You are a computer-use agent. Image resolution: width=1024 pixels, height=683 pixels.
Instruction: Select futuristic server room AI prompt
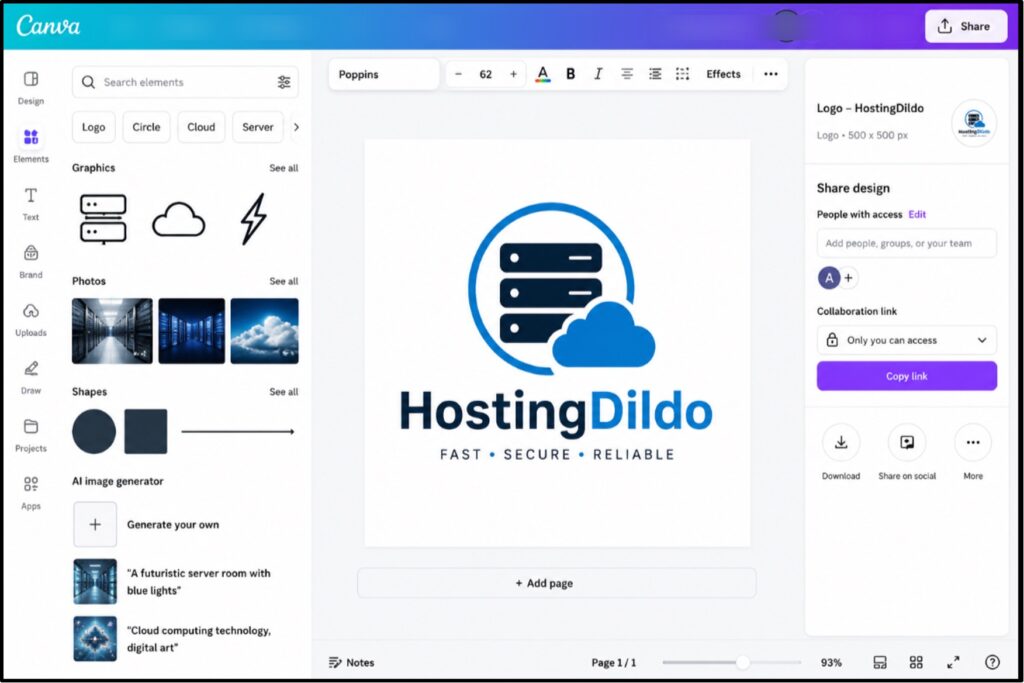pyautogui.click(x=172, y=582)
